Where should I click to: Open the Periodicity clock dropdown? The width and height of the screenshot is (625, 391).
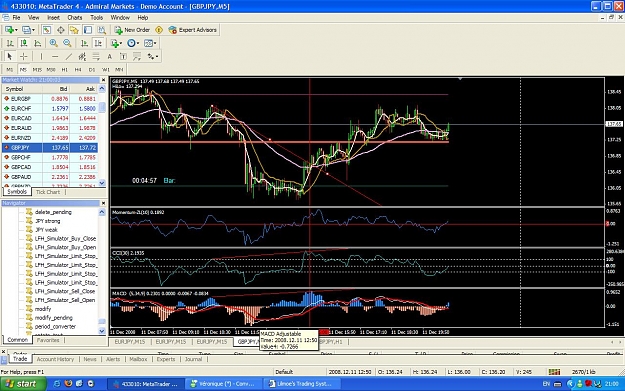(133, 43)
